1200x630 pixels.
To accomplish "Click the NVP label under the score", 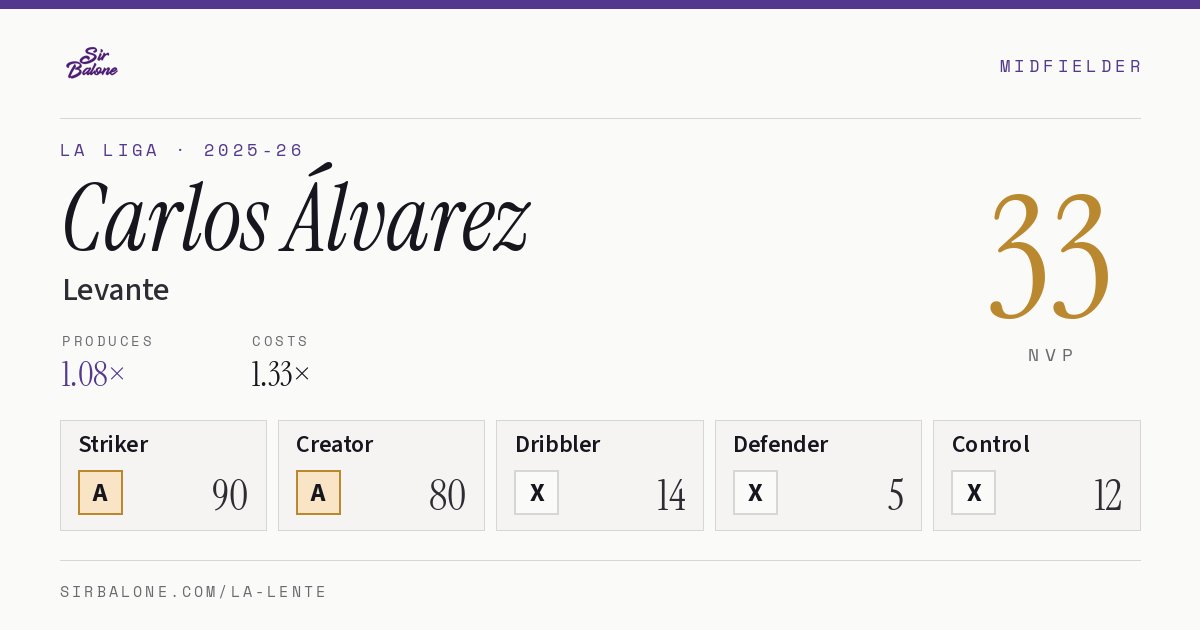I will [x=1051, y=355].
